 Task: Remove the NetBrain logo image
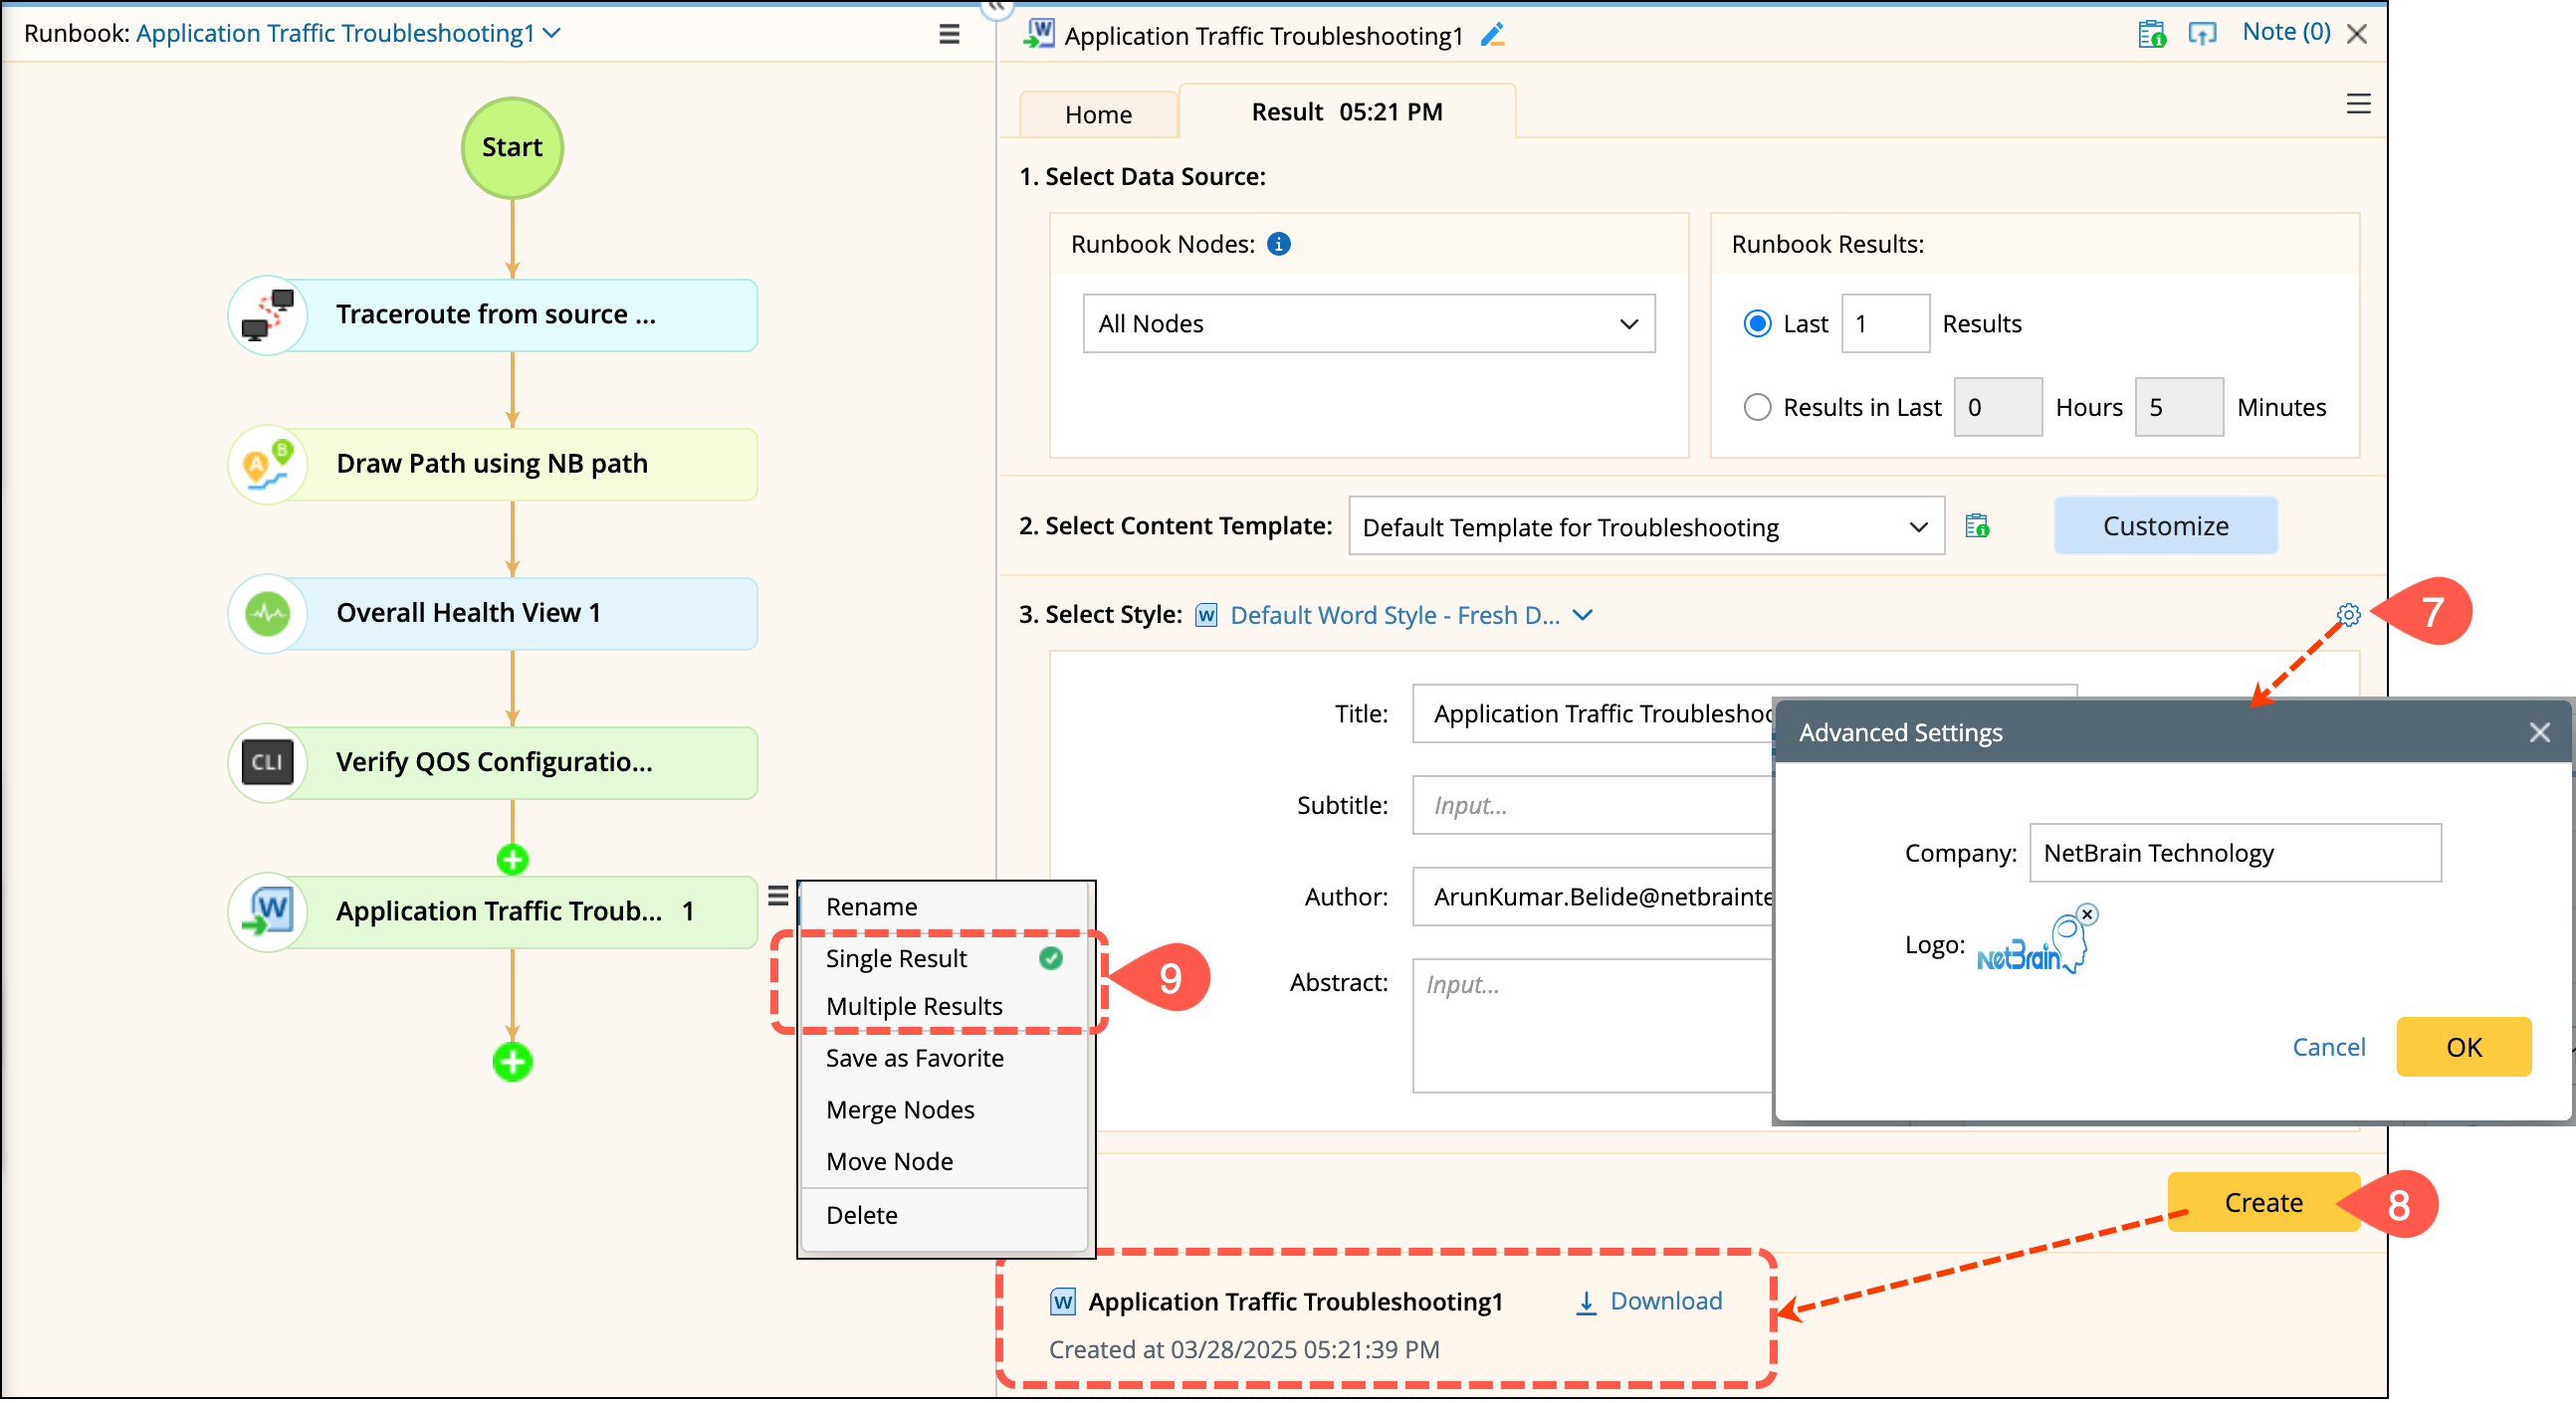tap(2087, 914)
